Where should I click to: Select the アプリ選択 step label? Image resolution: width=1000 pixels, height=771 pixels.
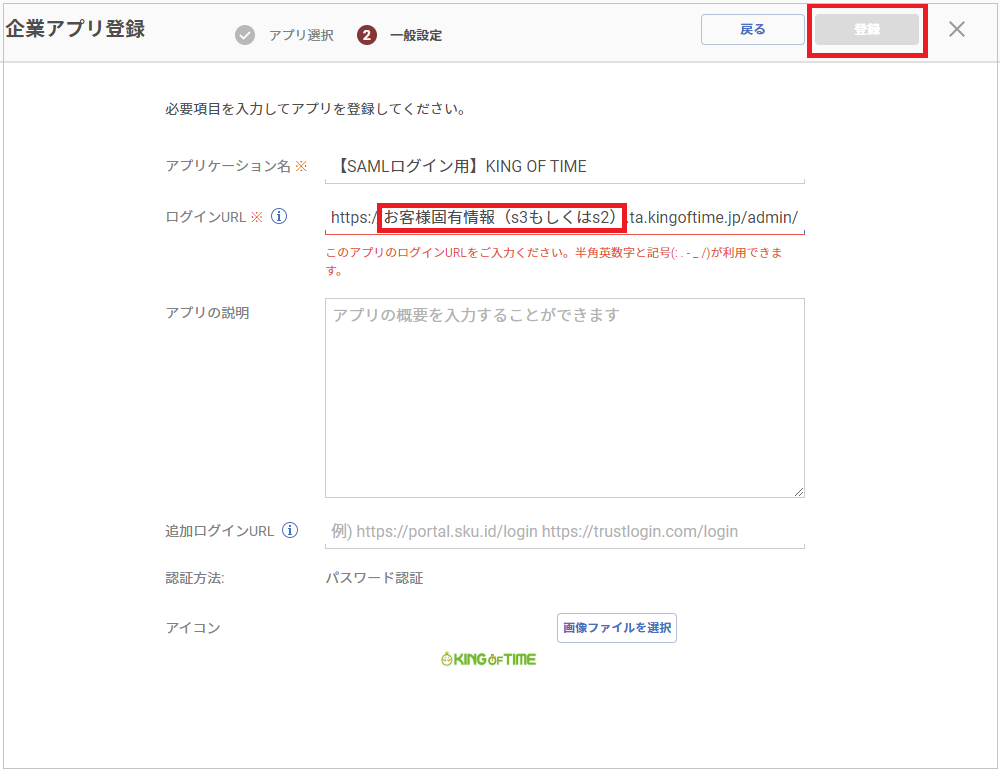coord(301,35)
